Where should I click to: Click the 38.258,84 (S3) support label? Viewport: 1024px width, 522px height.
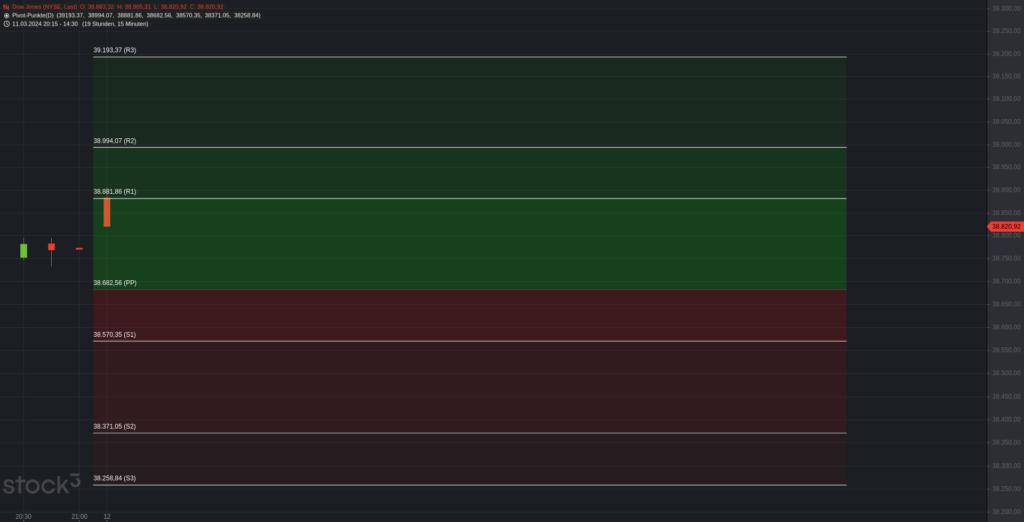click(x=115, y=478)
